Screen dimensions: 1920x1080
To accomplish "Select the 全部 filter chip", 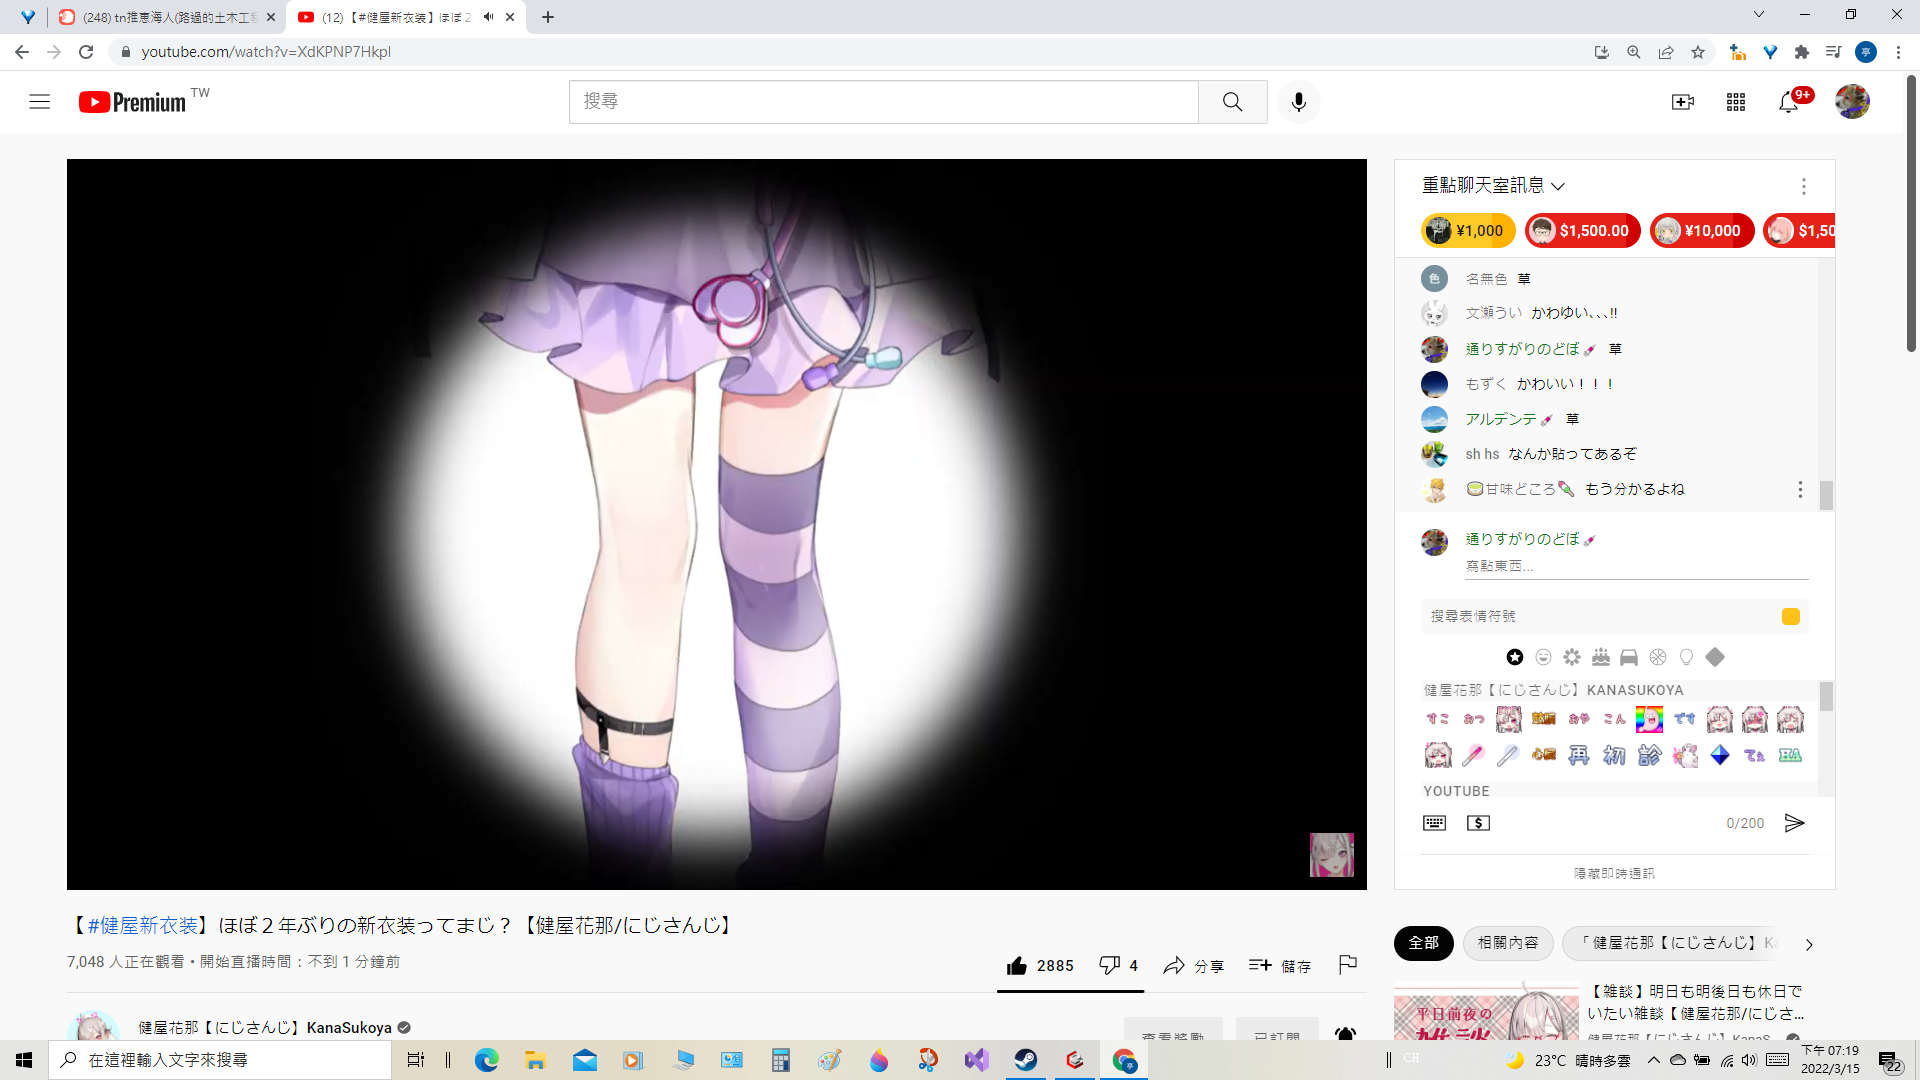I will click(1423, 943).
